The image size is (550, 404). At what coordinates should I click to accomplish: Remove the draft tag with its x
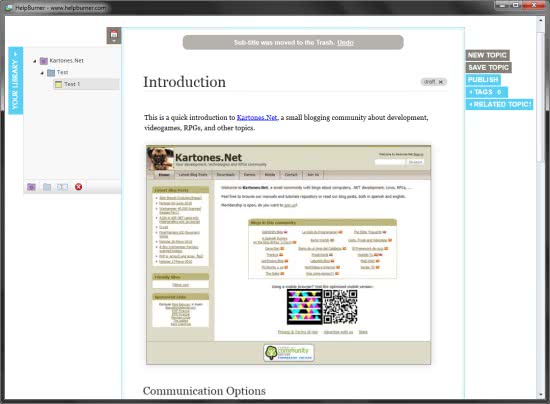441,82
